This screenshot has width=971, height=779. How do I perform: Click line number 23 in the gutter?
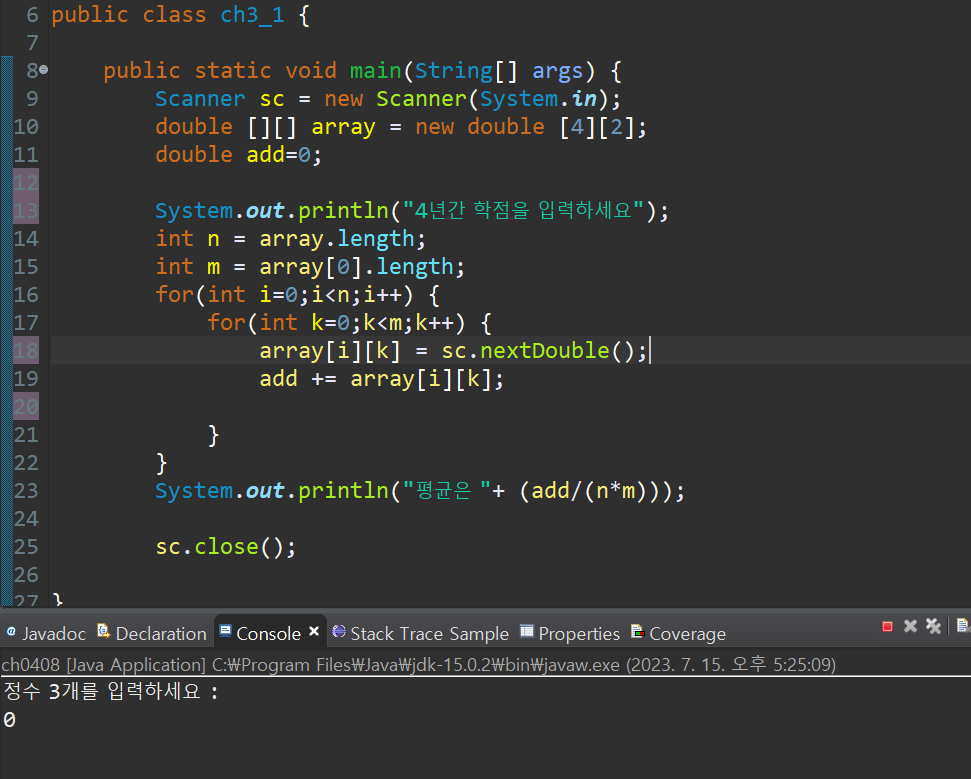tap(26, 490)
